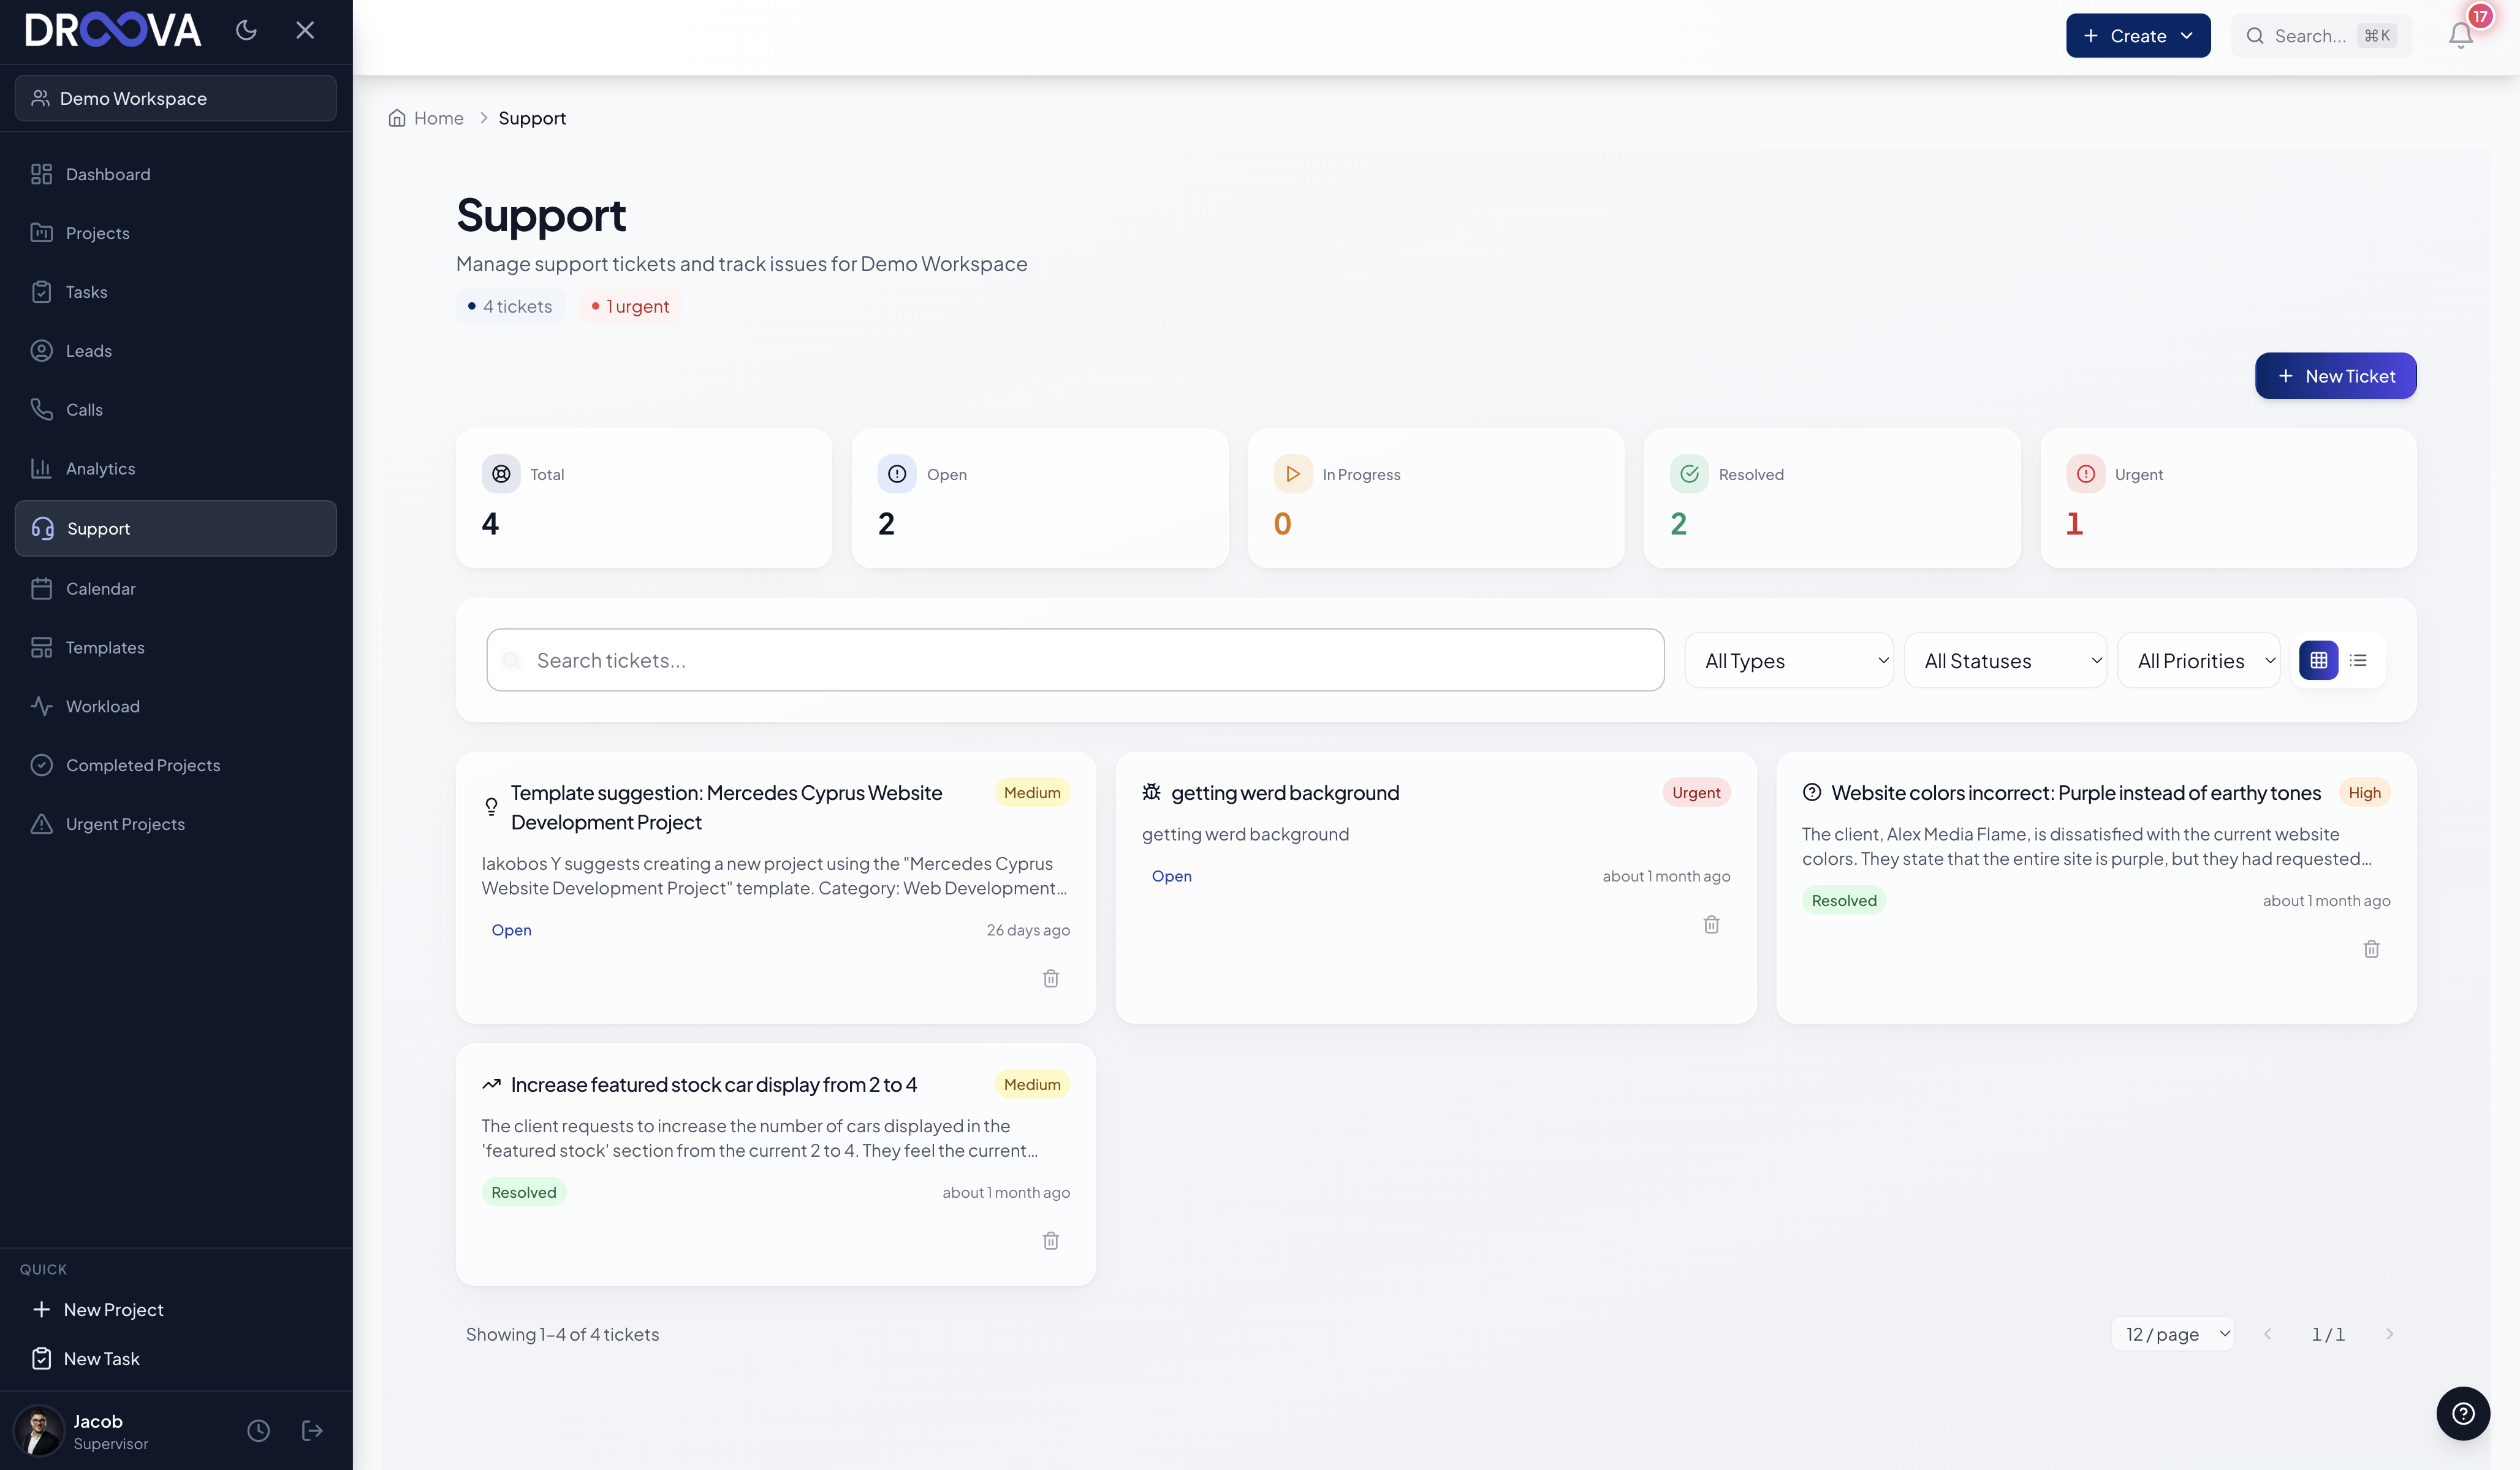Delete the Website colors incorrect ticket

click(x=2371, y=949)
